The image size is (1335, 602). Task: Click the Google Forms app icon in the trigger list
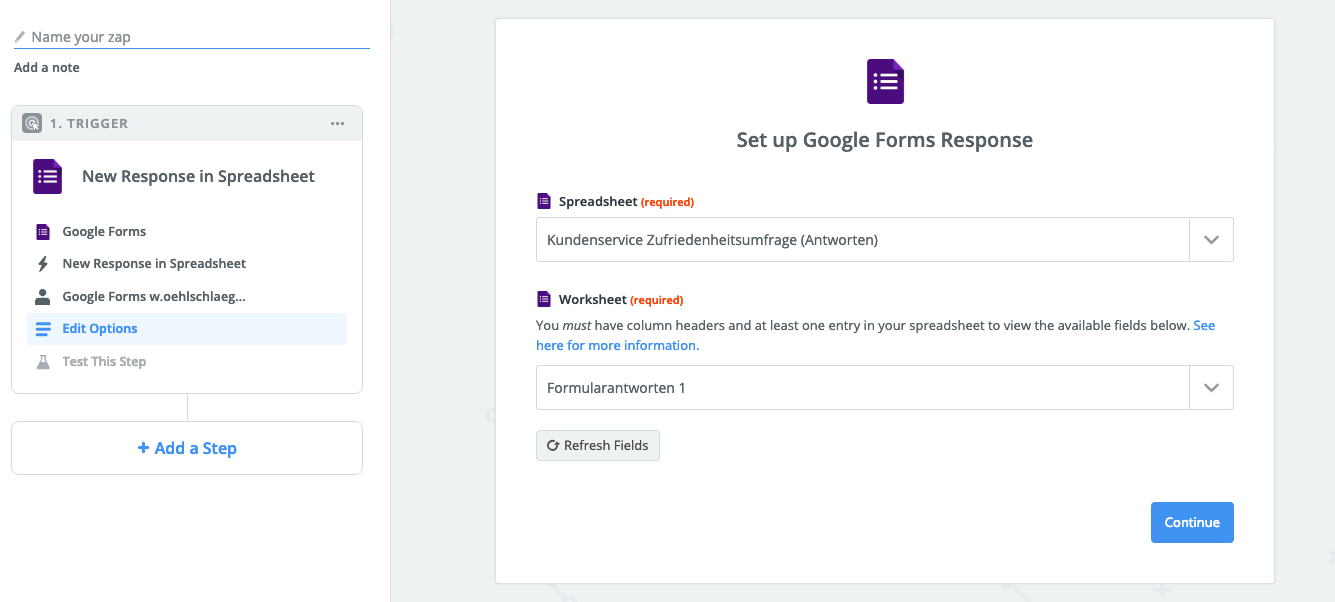pyautogui.click(x=41, y=231)
